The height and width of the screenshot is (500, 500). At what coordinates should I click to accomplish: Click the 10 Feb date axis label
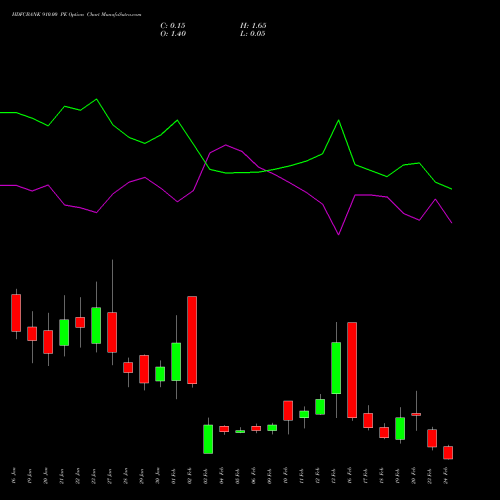tap(286, 476)
